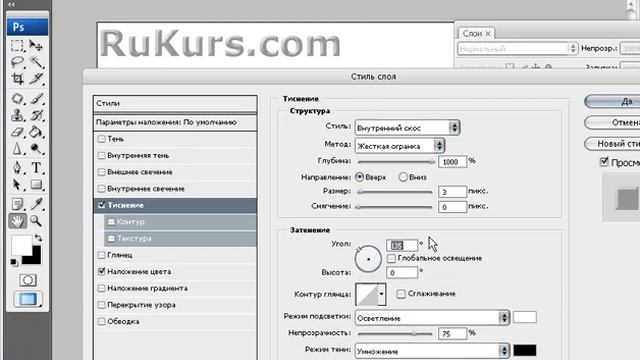Select the Brush tool
Image resolution: width=640 pixels, height=360 pixels.
36,99
